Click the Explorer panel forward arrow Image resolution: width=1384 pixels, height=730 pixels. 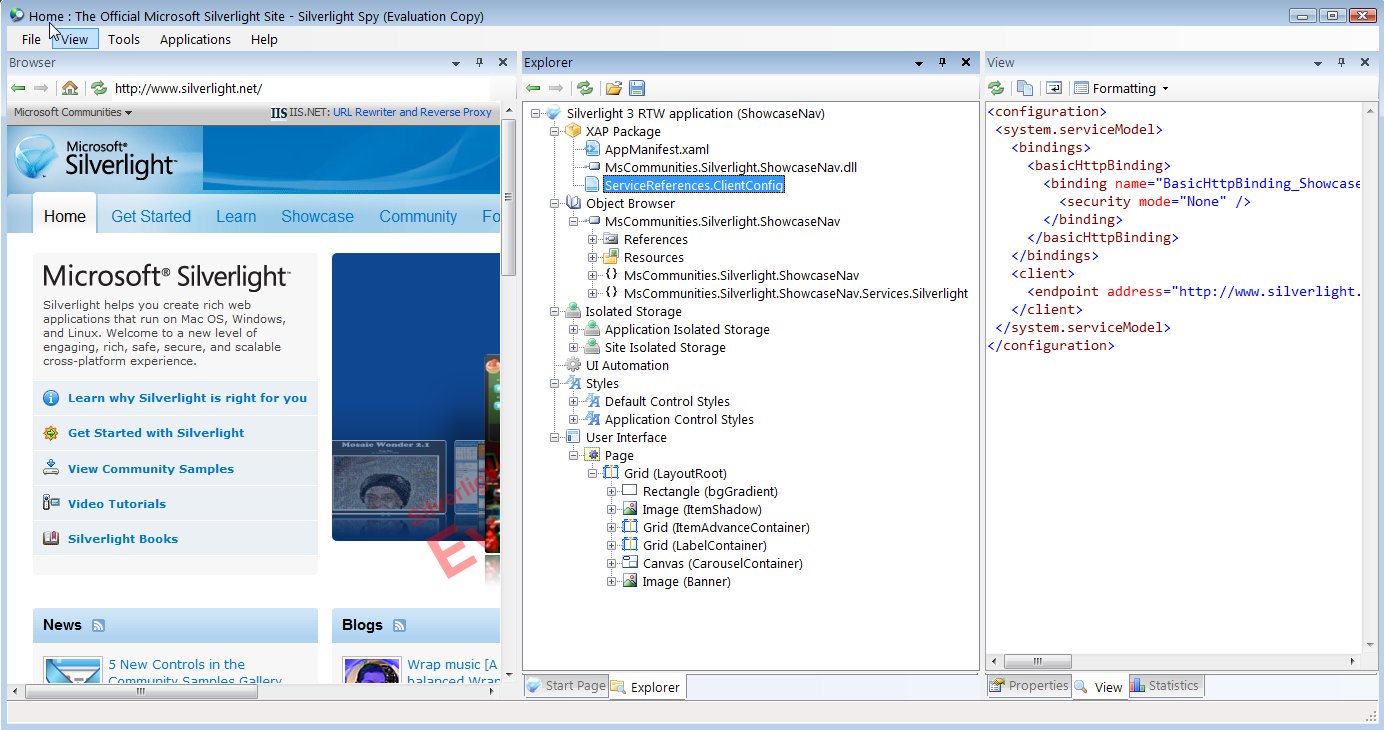[x=557, y=88]
